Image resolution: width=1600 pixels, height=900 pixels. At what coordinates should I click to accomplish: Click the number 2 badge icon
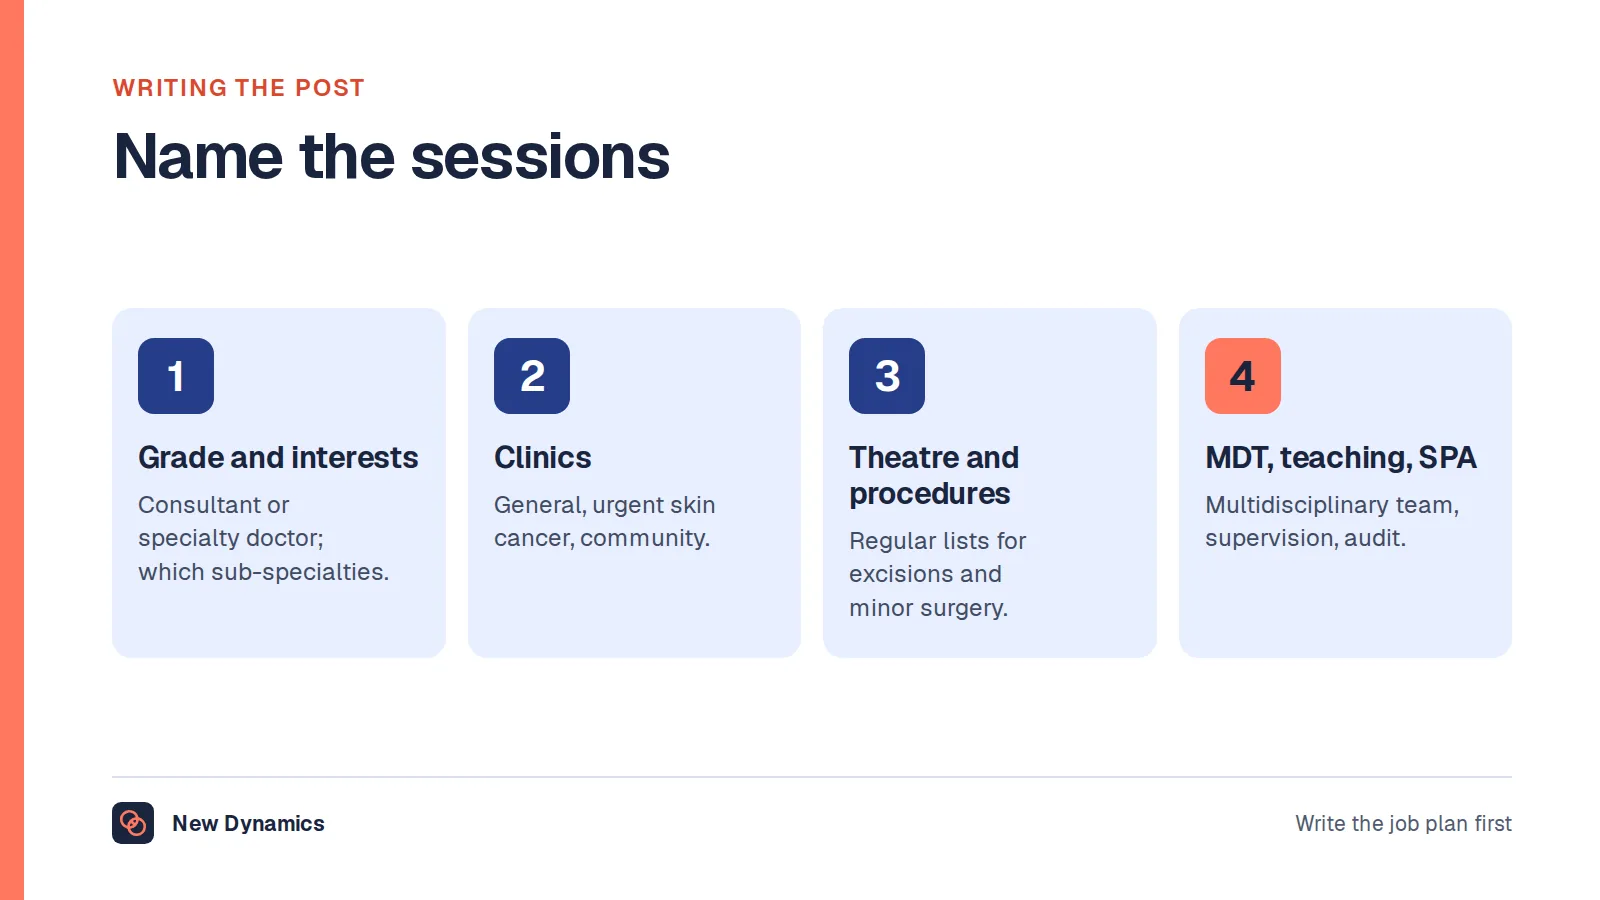click(x=532, y=376)
